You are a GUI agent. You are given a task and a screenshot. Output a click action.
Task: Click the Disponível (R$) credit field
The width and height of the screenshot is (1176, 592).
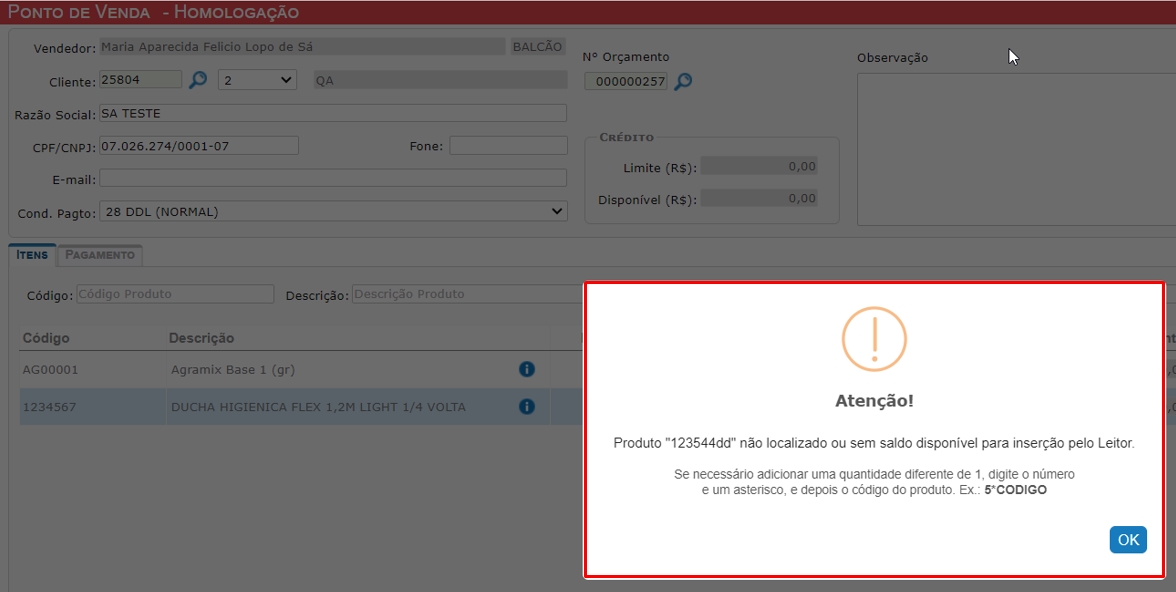(759, 199)
